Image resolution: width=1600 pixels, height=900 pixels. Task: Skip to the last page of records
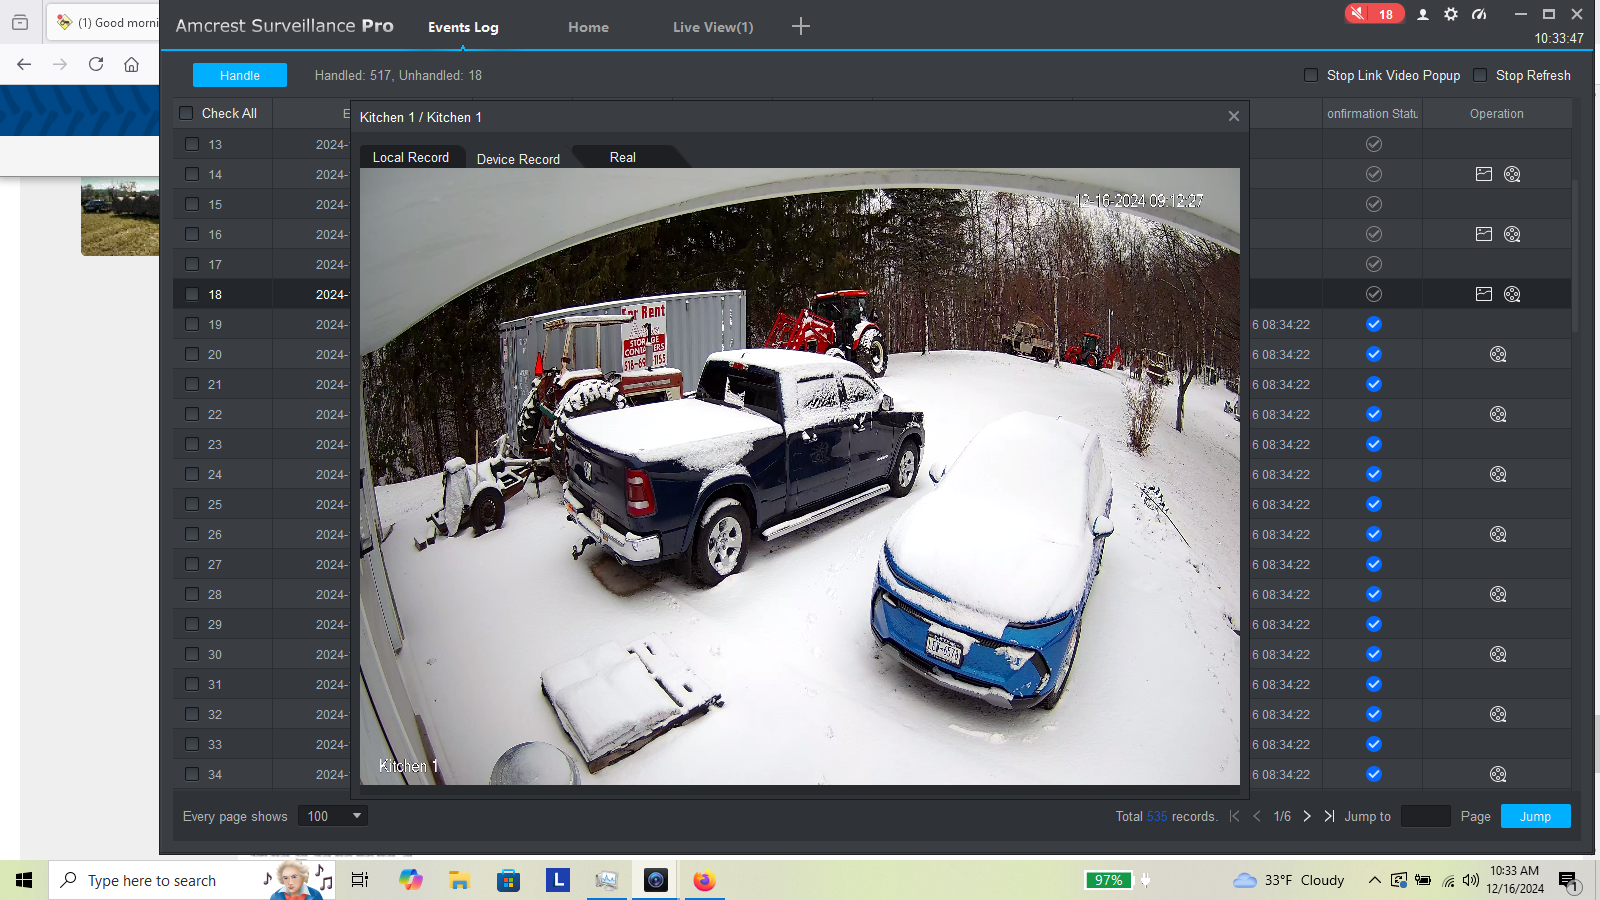pyautogui.click(x=1329, y=816)
